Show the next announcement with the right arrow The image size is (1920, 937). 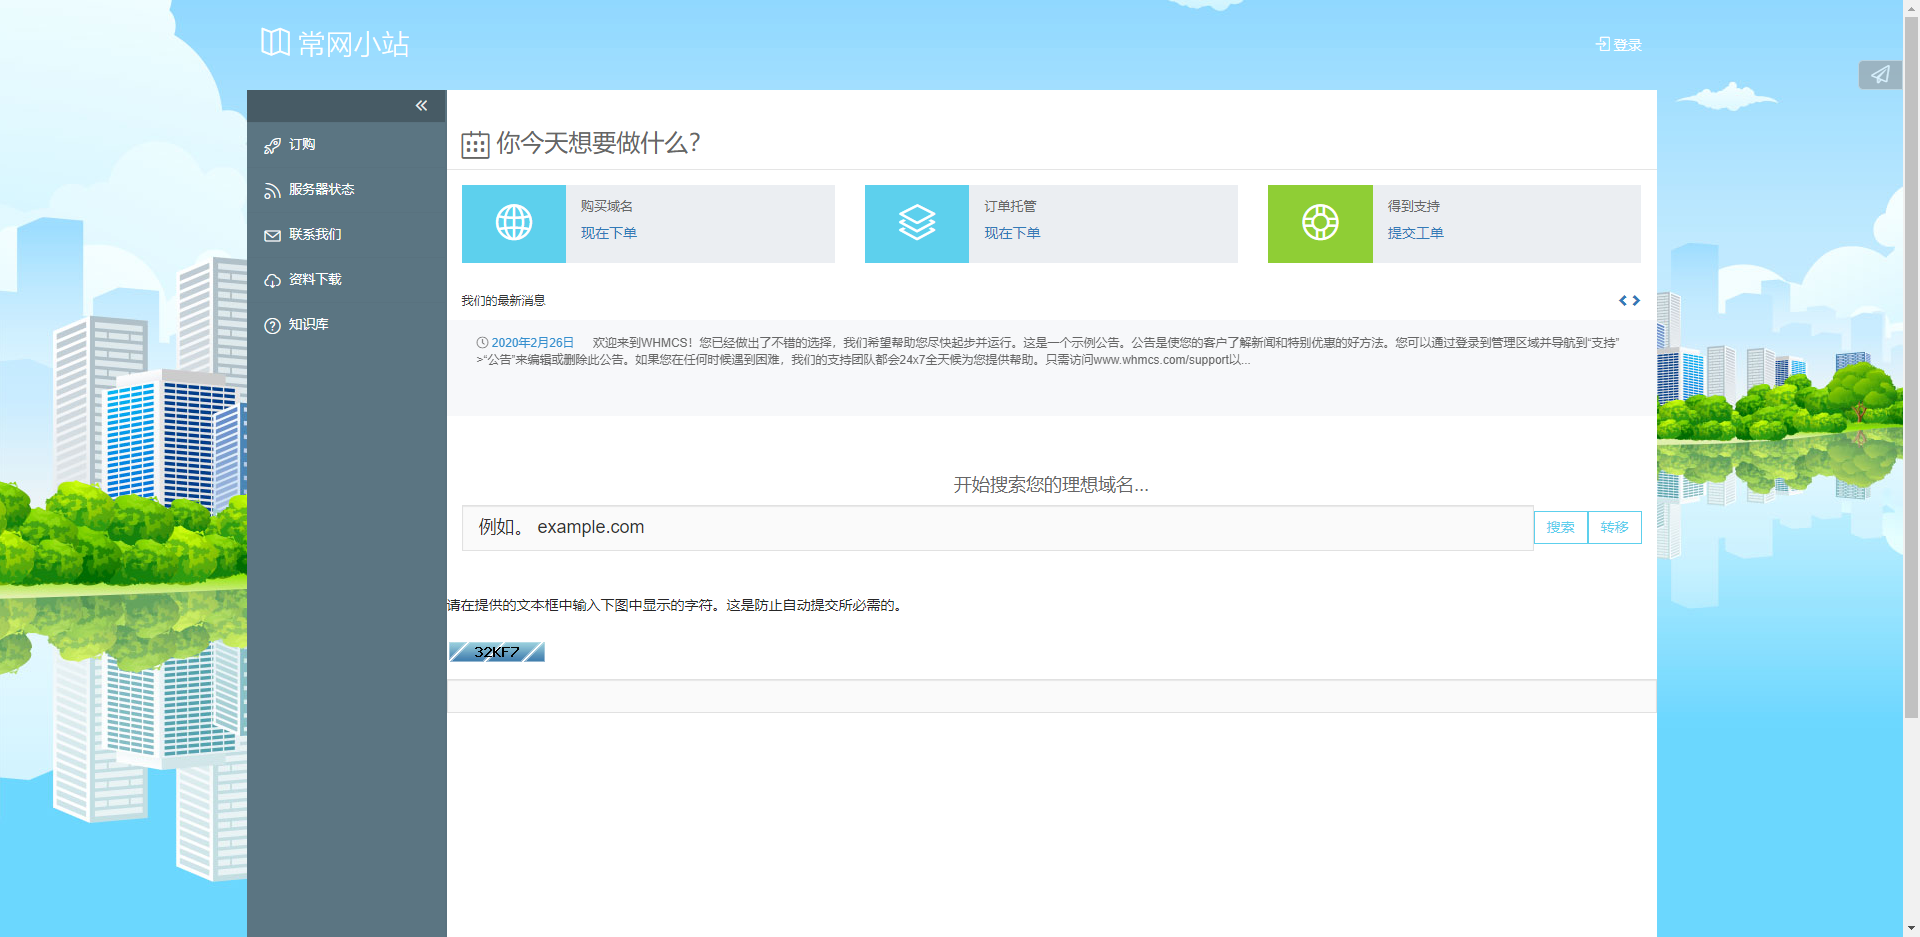coord(1636,300)
